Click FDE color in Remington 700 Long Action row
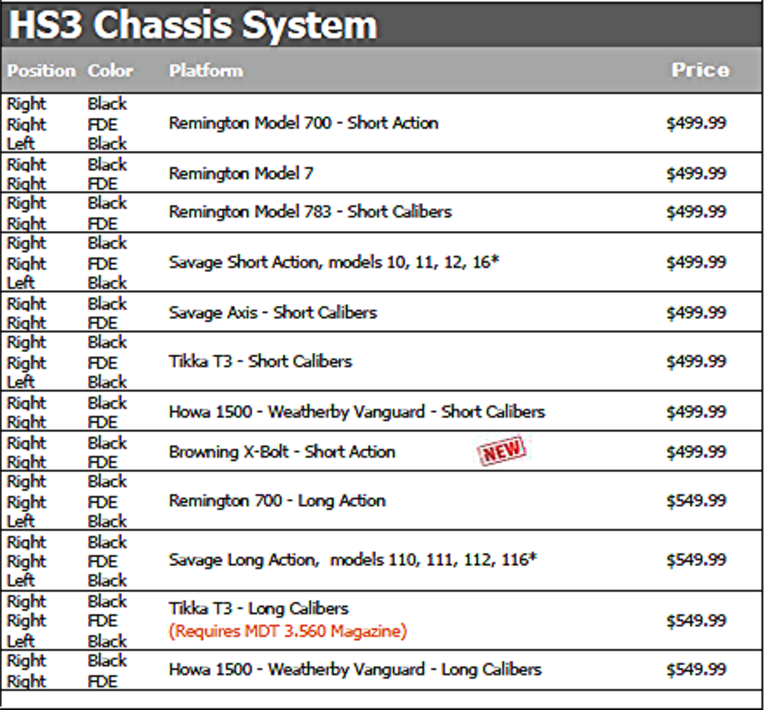 click(x=103, y=502)
